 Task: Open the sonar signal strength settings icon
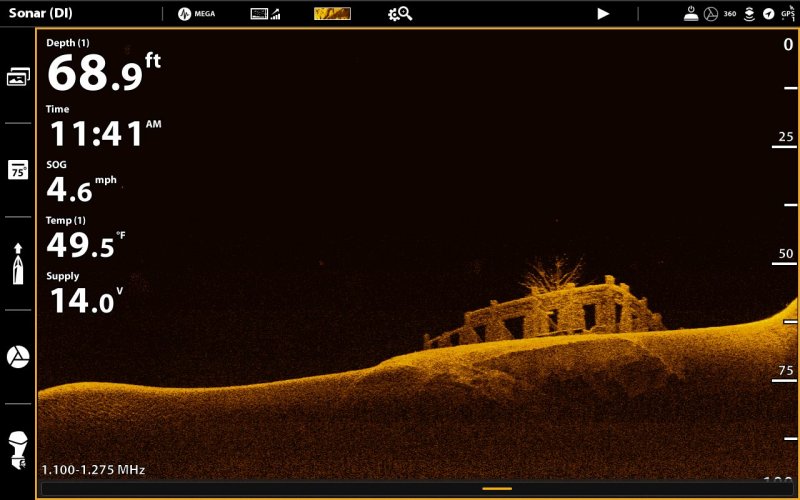pyautogui.click(x=265, y=14)
